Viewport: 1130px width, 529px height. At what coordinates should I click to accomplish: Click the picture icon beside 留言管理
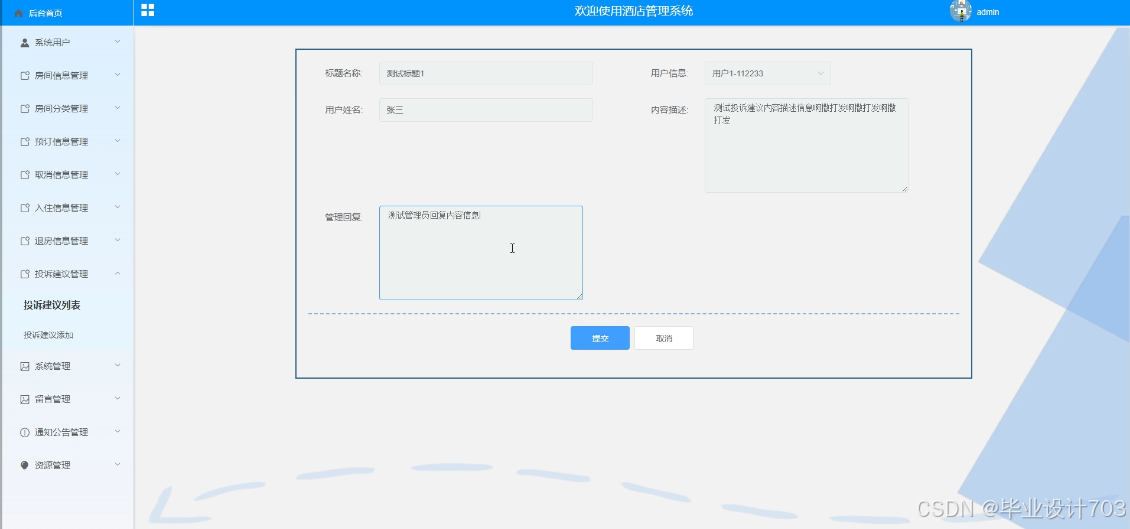tap(25, 399)
